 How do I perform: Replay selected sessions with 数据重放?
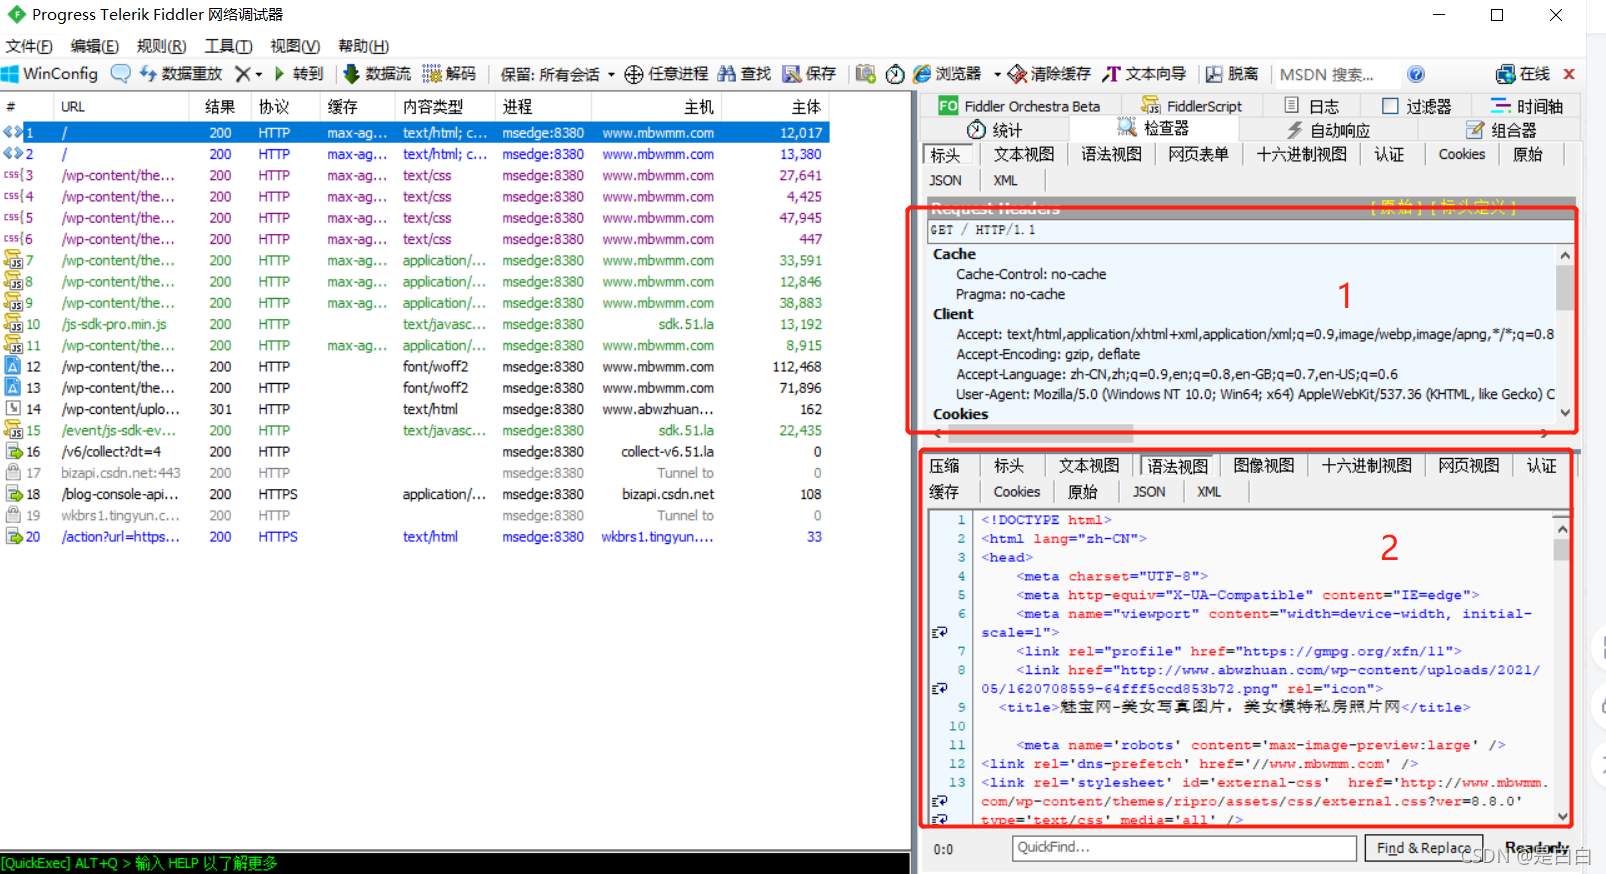(x=180, y=74)
